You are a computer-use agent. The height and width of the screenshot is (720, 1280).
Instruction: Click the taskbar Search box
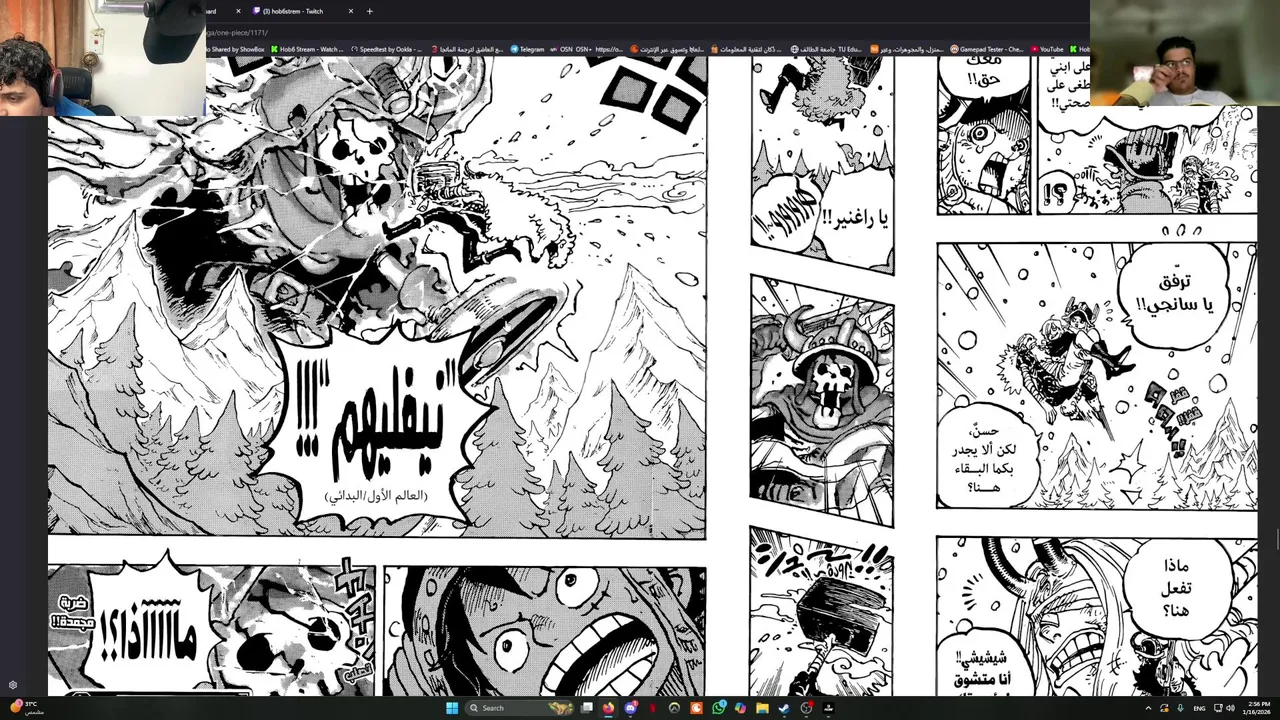tap(520, 708)
